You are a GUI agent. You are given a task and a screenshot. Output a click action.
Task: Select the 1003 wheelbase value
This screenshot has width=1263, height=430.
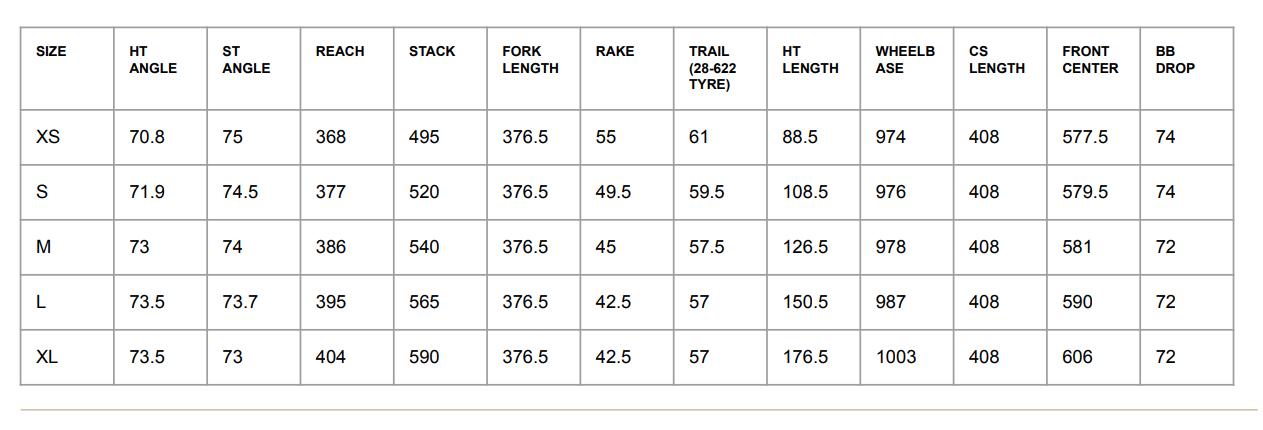pyautogui.click(x=895, y=357)
